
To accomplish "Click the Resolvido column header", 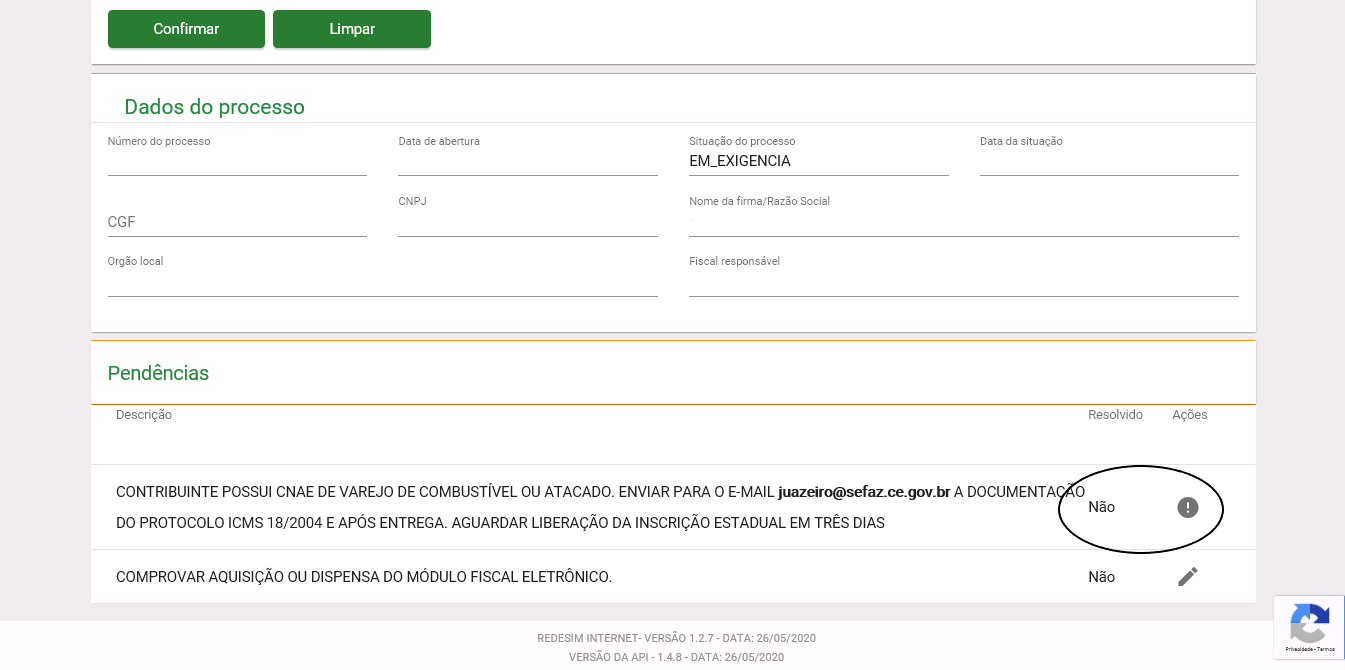I will coord(1115,415).
